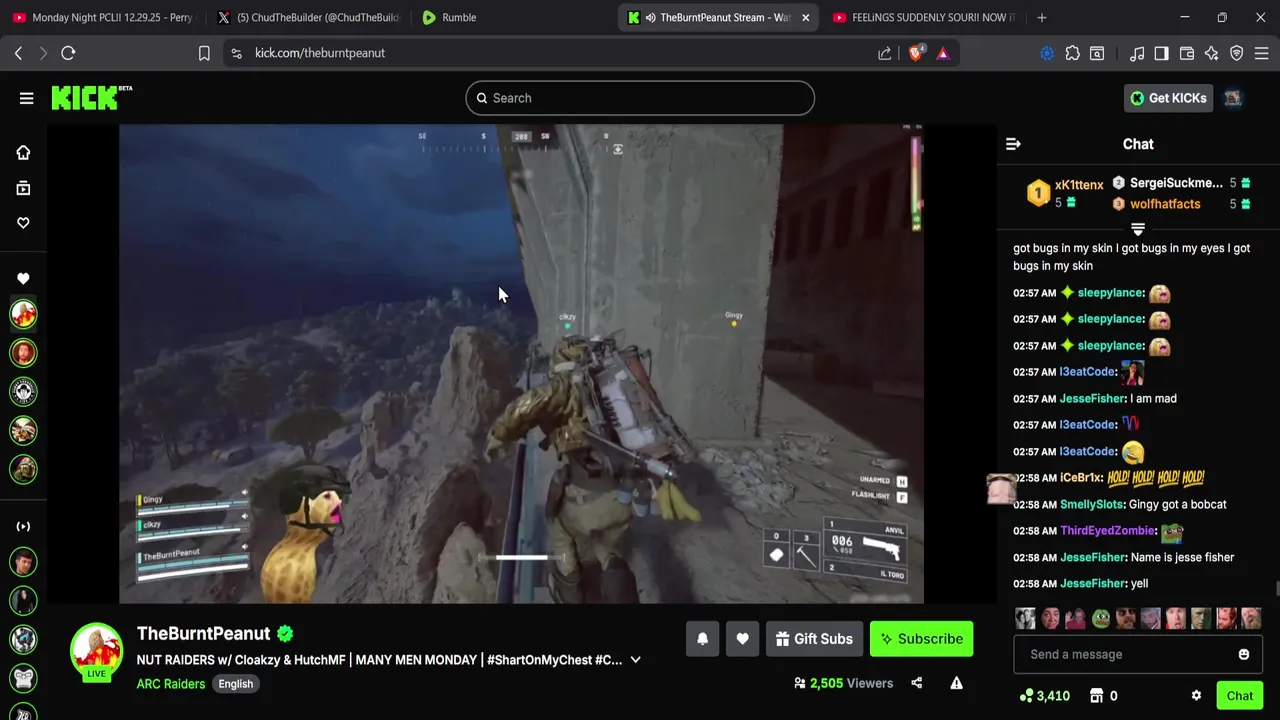Click the KICK logo
This screenshot has width=1280, height=720.
pyautogui.click(x=91, y=97)
